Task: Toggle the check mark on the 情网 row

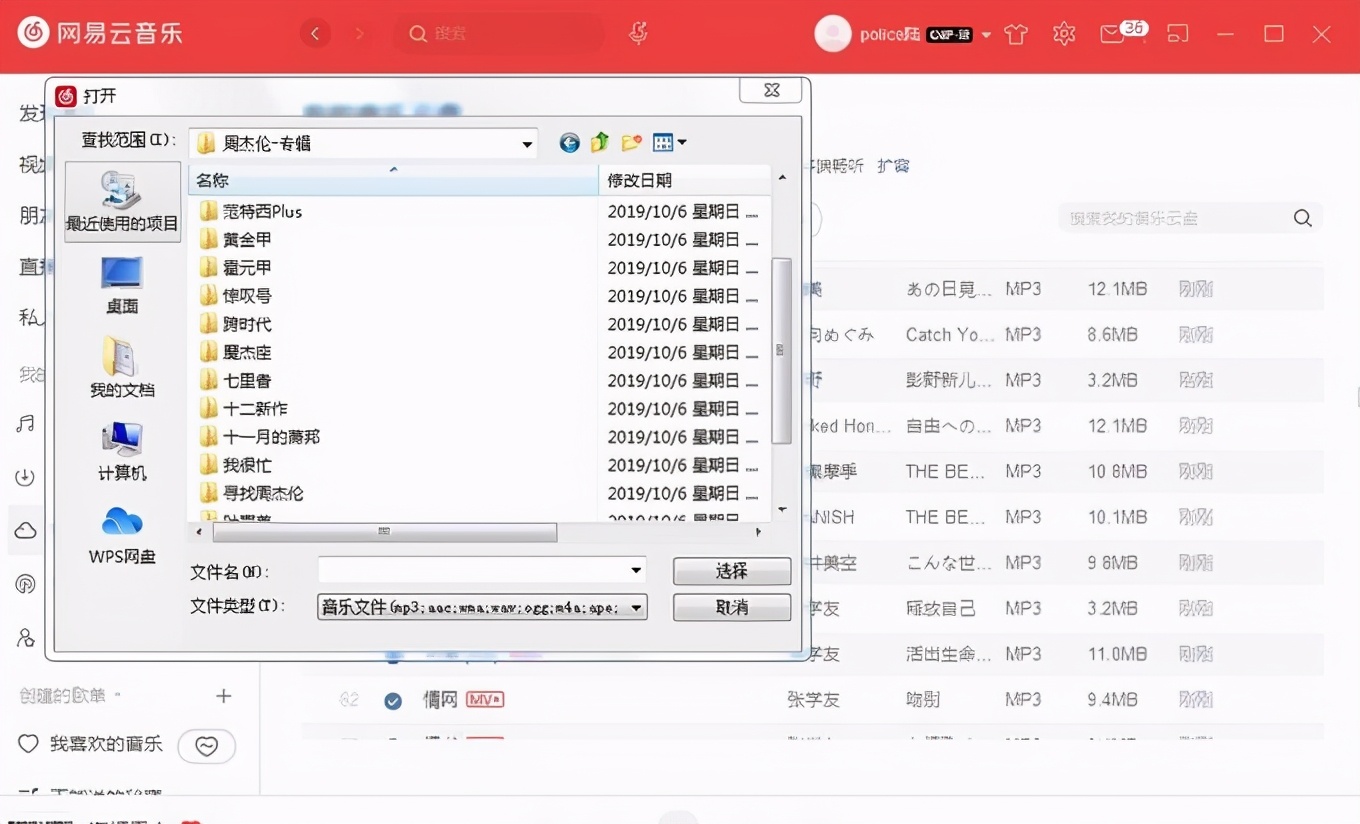Action: pyautogui.click(x=393, y=700)
